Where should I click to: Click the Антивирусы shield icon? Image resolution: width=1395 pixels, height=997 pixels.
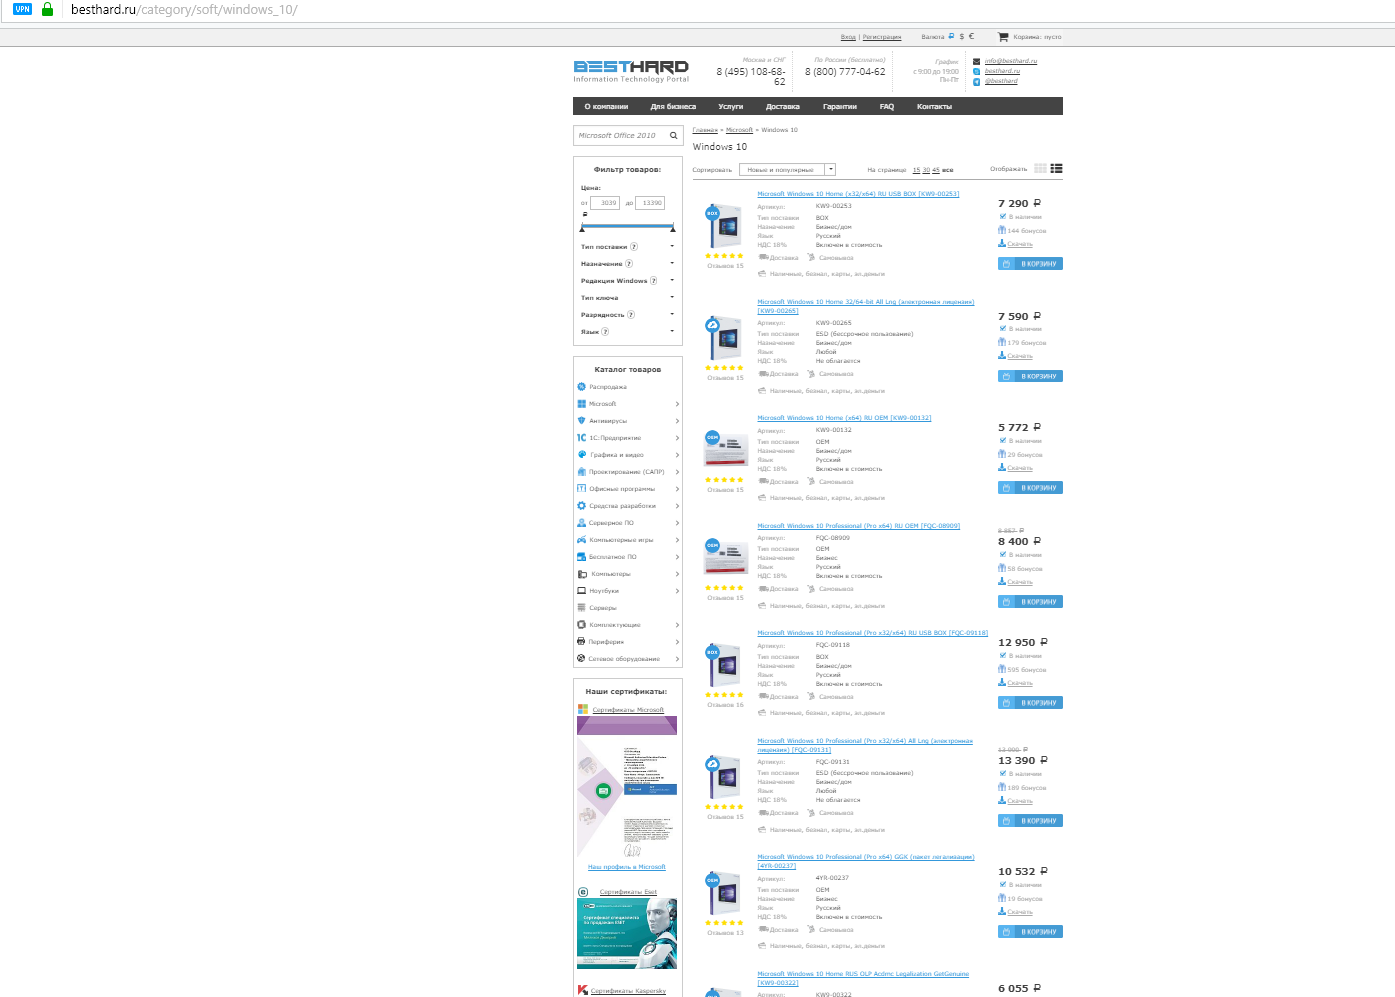click(581, 421)
